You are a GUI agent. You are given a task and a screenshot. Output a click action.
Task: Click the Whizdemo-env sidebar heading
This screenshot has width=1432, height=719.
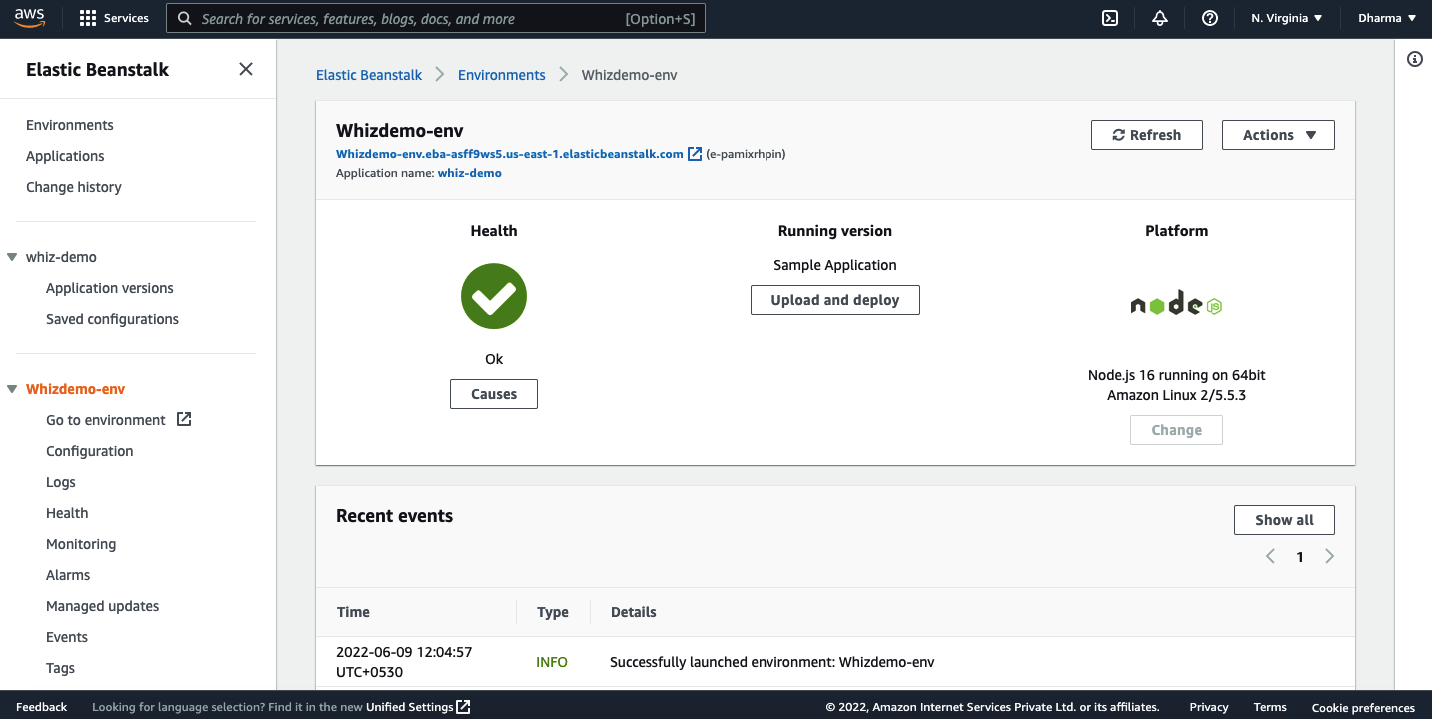tap(76, 389)
